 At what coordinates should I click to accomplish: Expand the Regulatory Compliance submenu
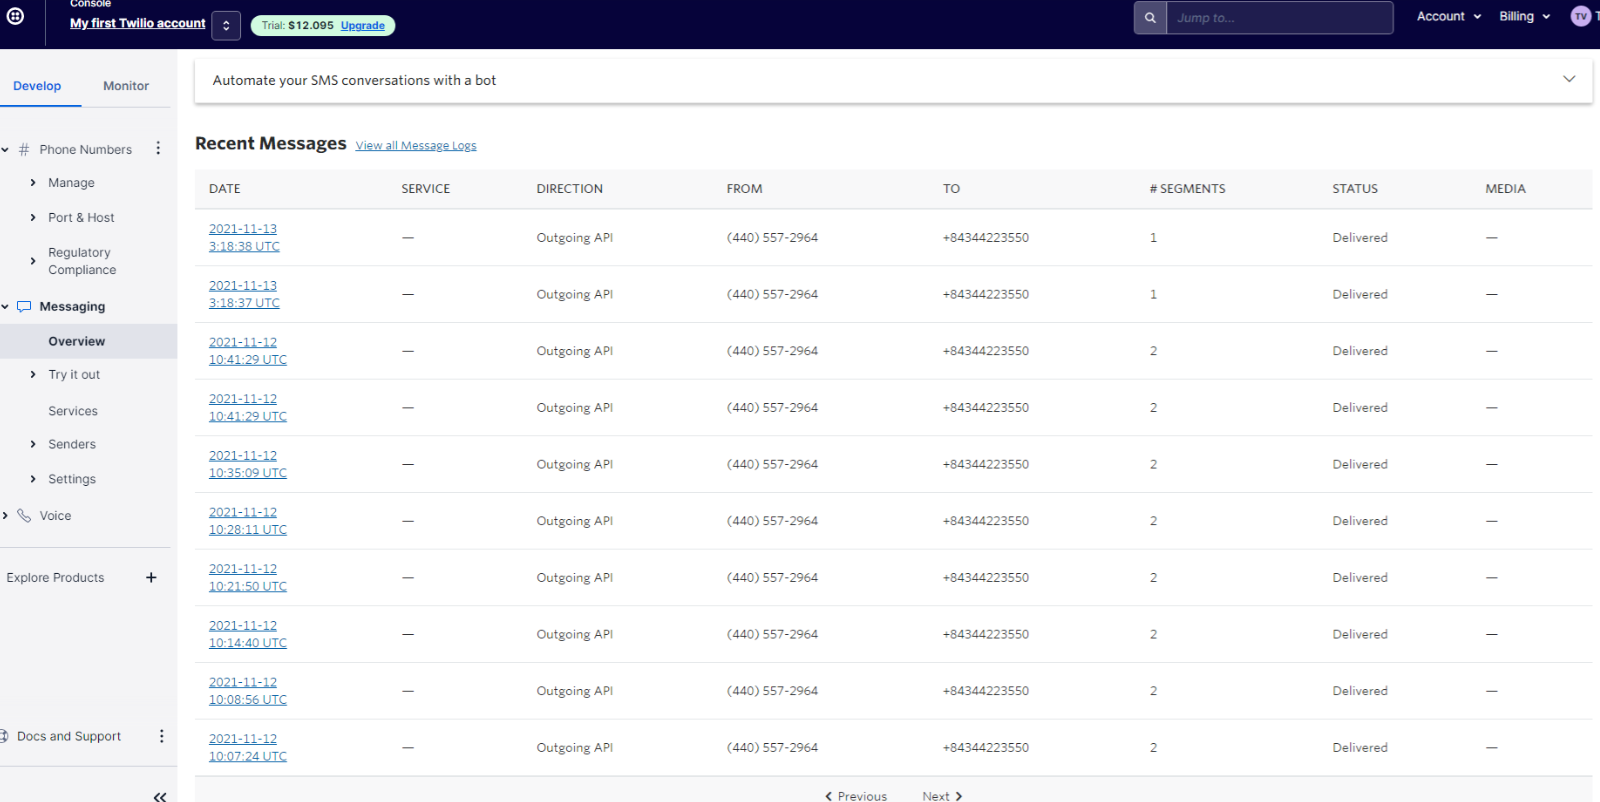(33, 261)
